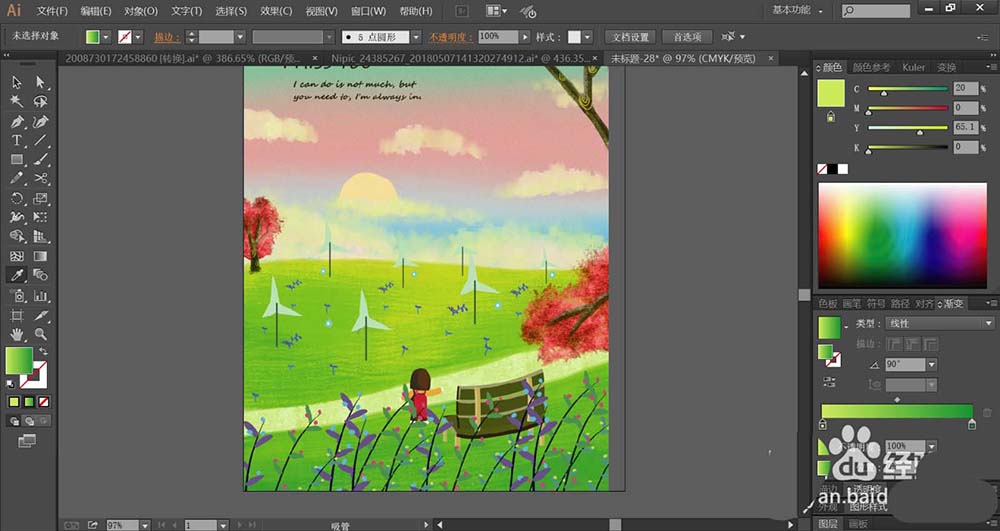Open the gradient 类型 线性 dropdown

pos(939,324)
